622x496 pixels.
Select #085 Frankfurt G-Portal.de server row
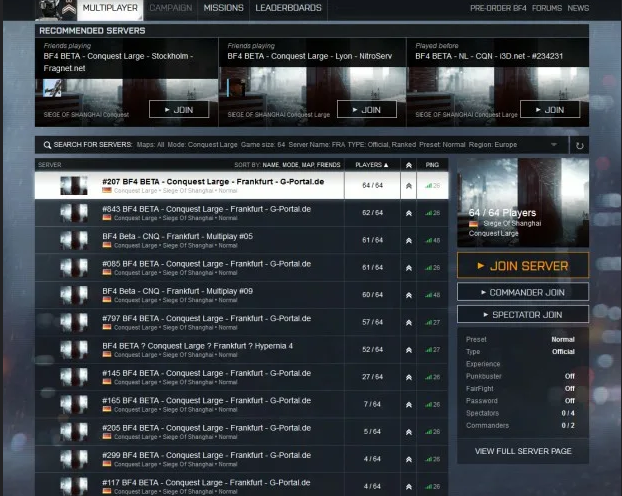tap(242, 267)
